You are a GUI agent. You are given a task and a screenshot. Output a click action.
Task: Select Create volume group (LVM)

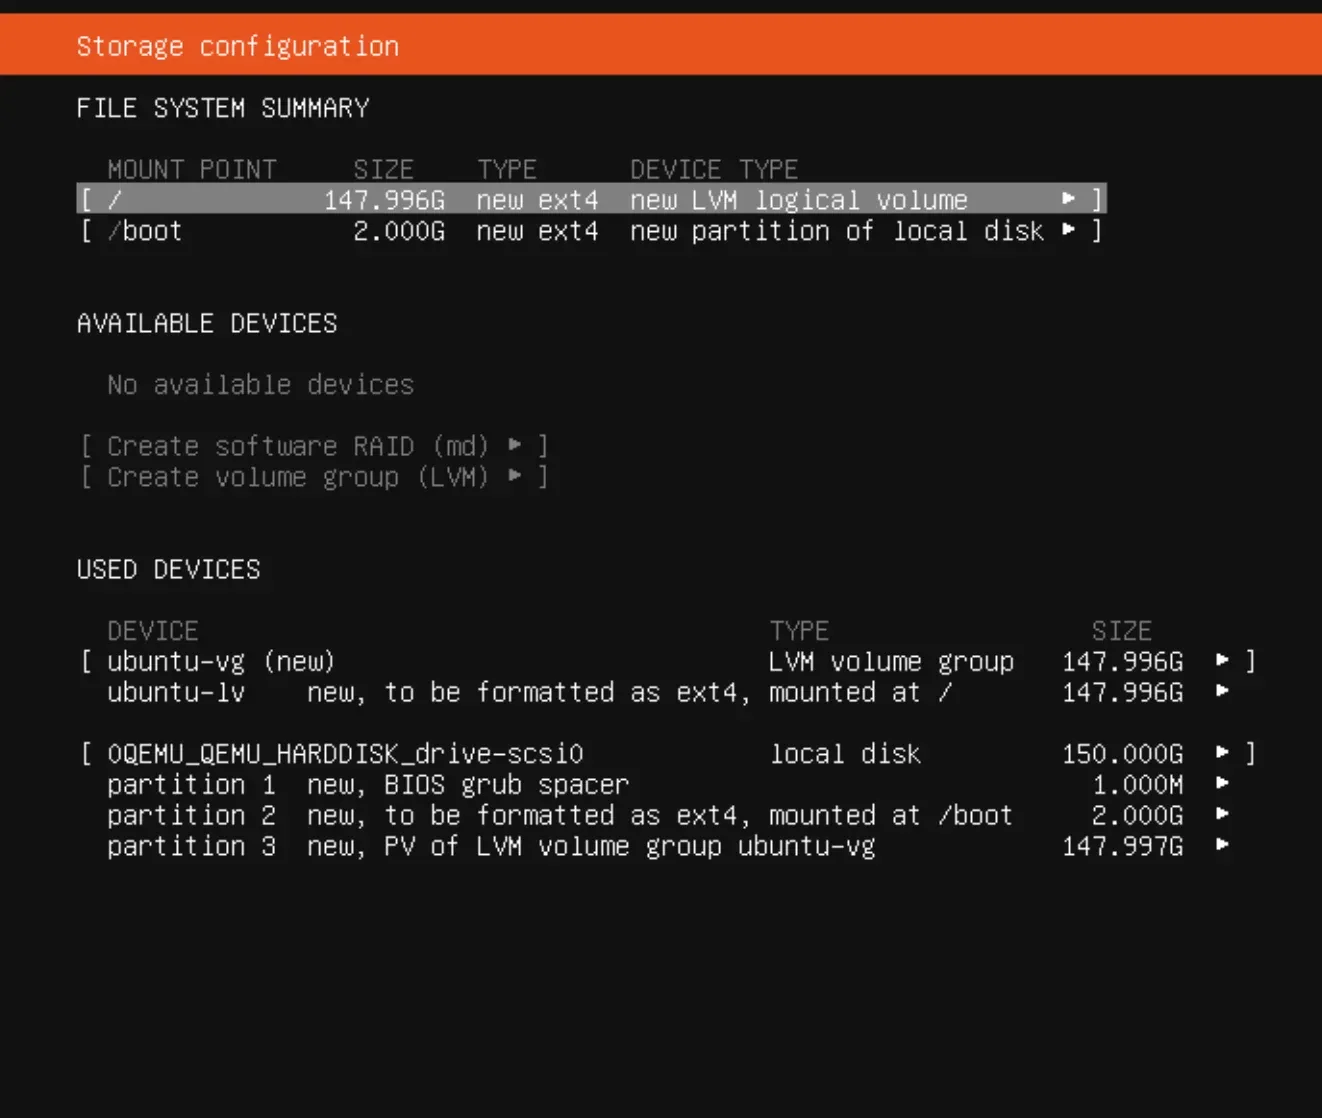click(314, 476)
